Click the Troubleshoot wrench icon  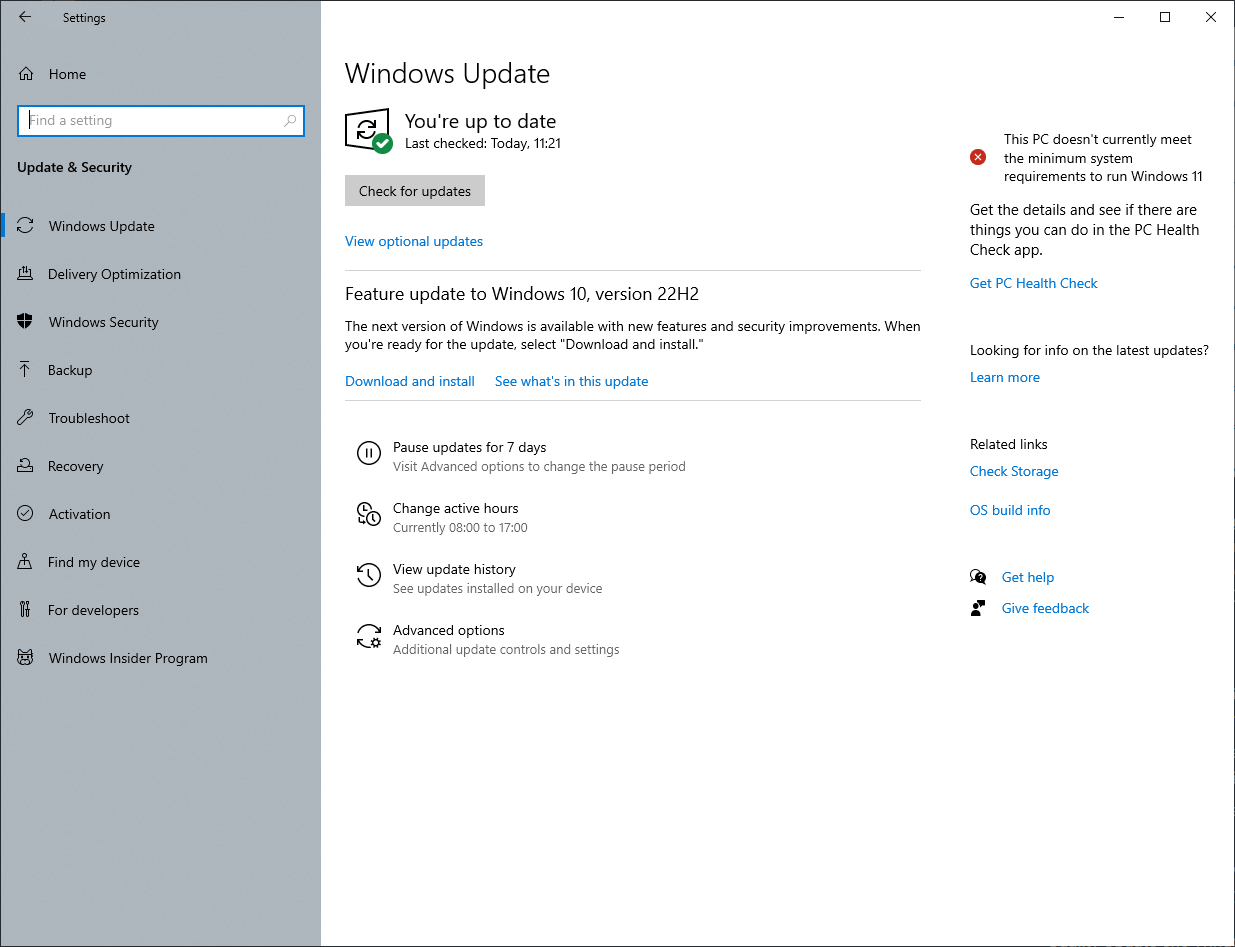pyautogui.click(x=26, y=418)
